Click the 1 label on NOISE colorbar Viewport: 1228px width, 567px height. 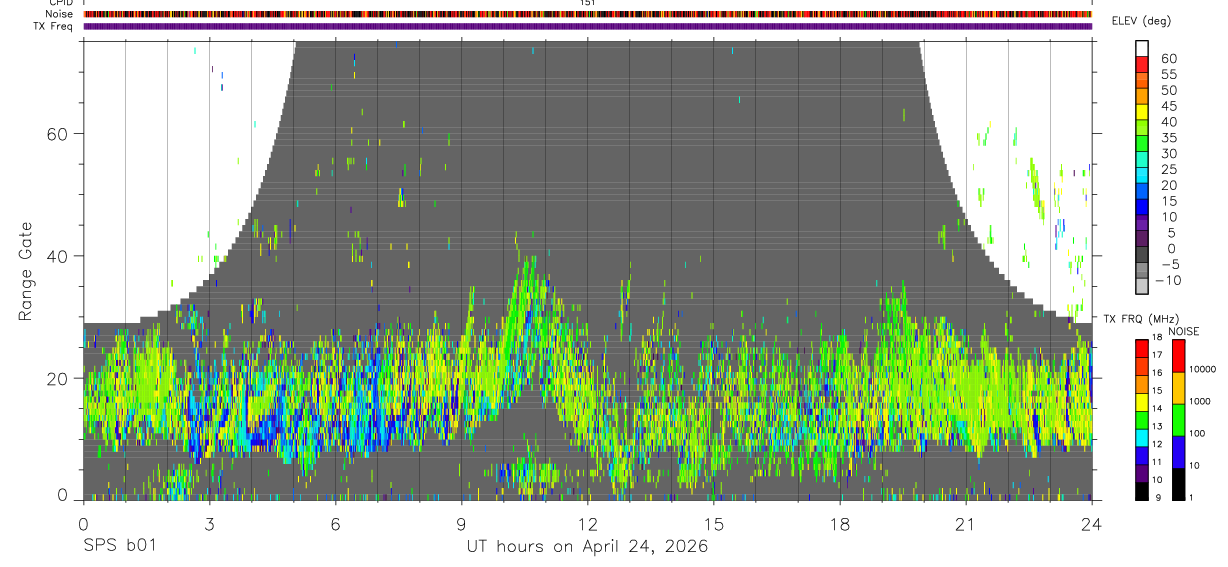pos(1192,497)
